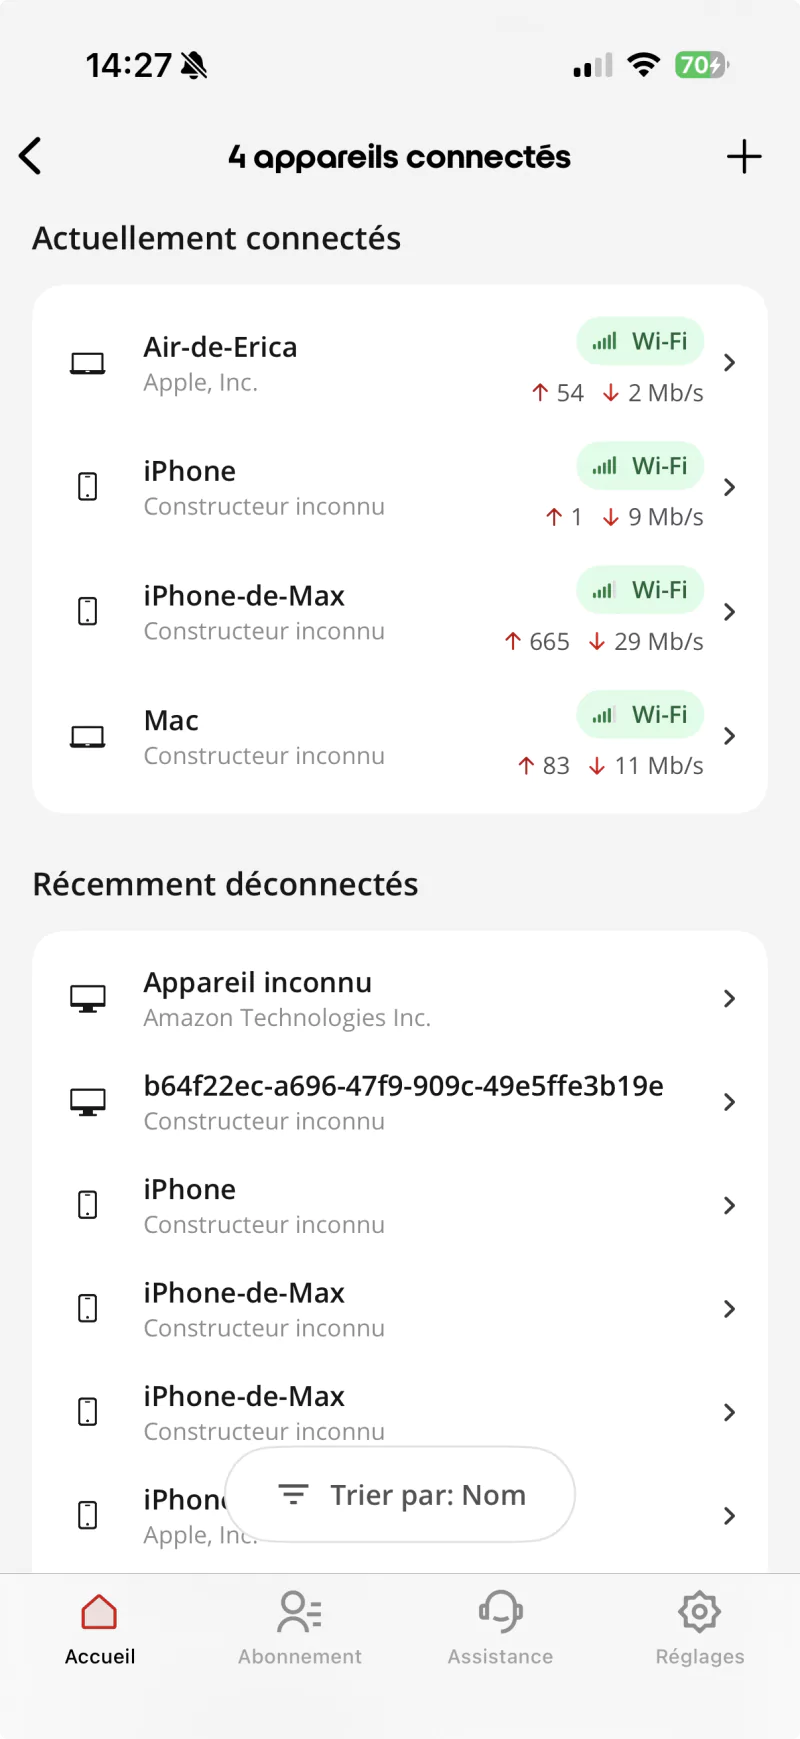Tap the plus icon to add device
The image size is (800, 1739).
coord(743,157)
